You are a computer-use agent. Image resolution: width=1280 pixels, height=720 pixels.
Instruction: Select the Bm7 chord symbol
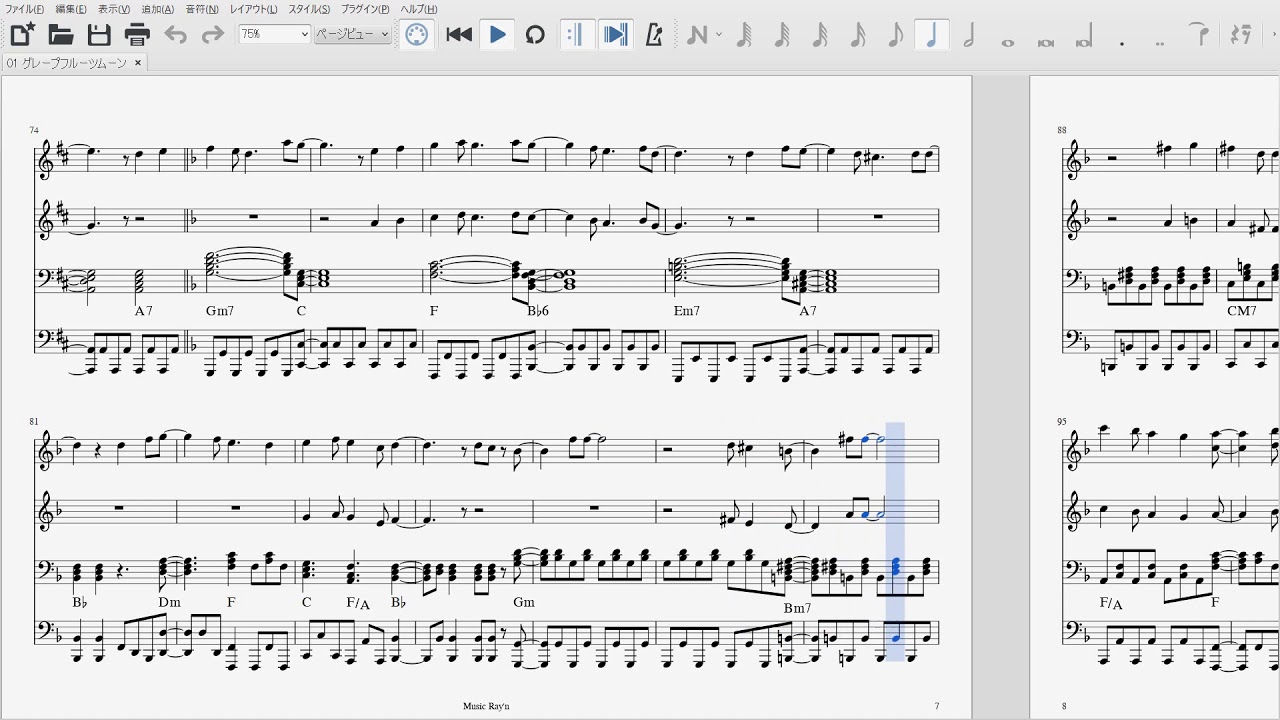797,608
